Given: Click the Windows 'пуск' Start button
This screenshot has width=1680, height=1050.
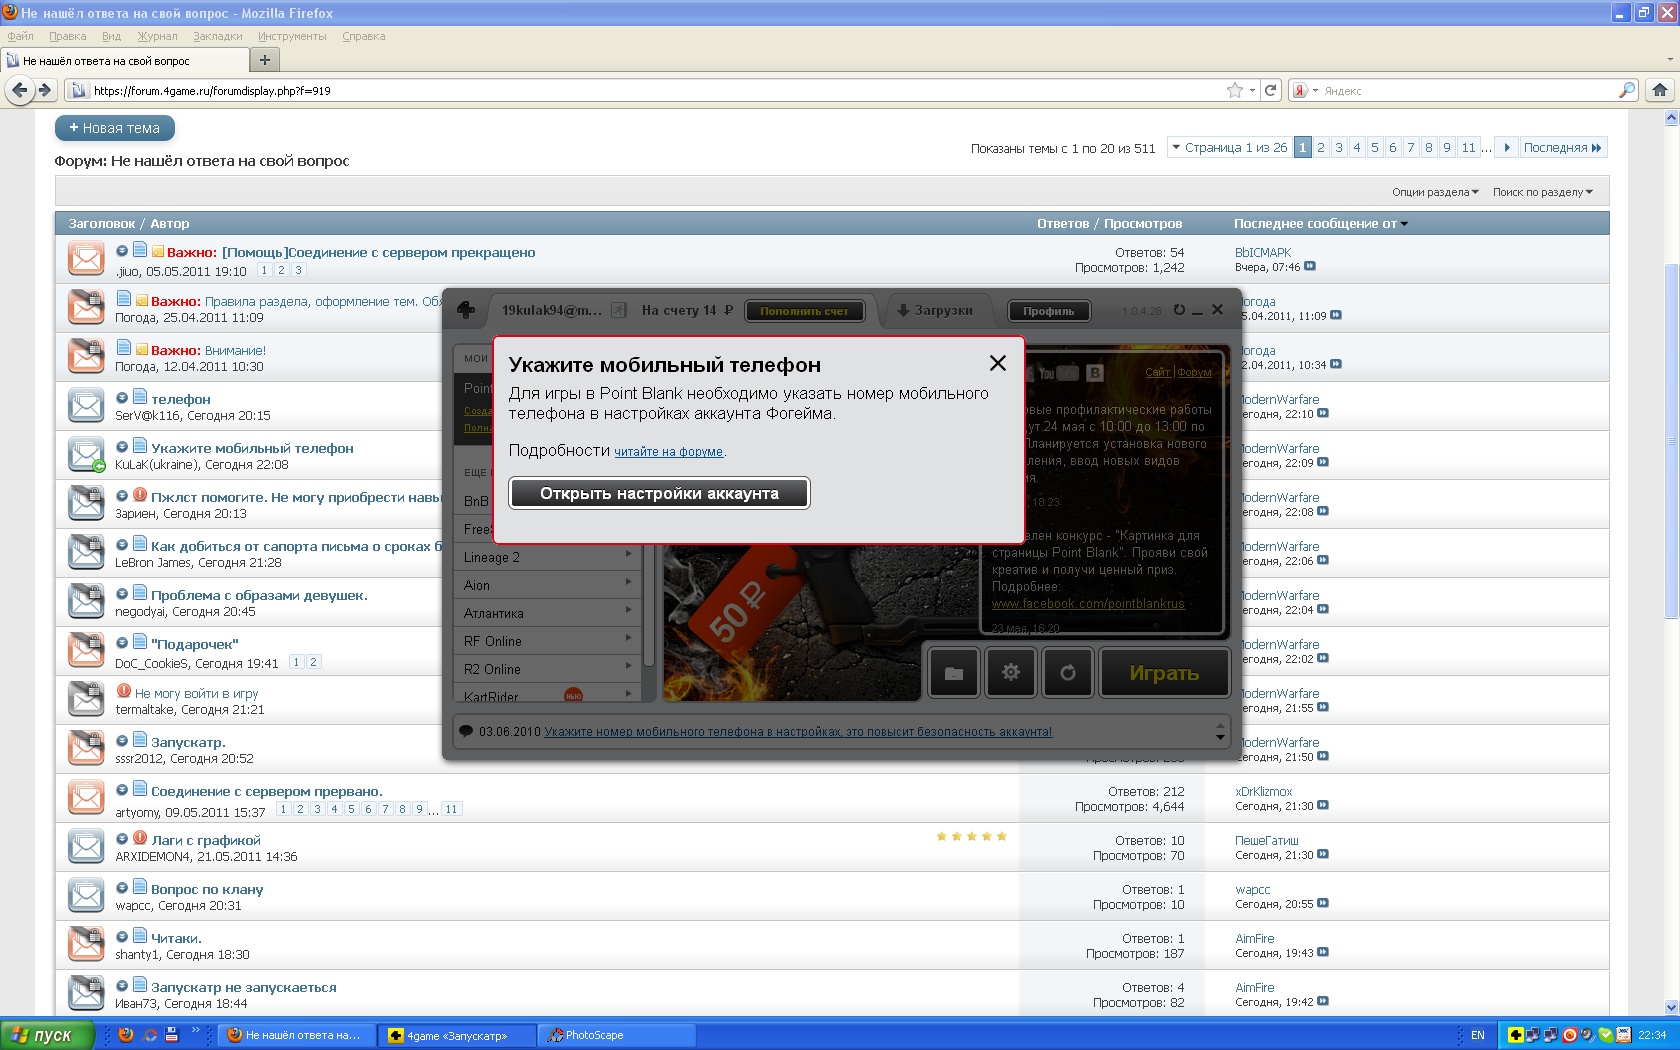Looking at the screenshot, I should 47,1035.
